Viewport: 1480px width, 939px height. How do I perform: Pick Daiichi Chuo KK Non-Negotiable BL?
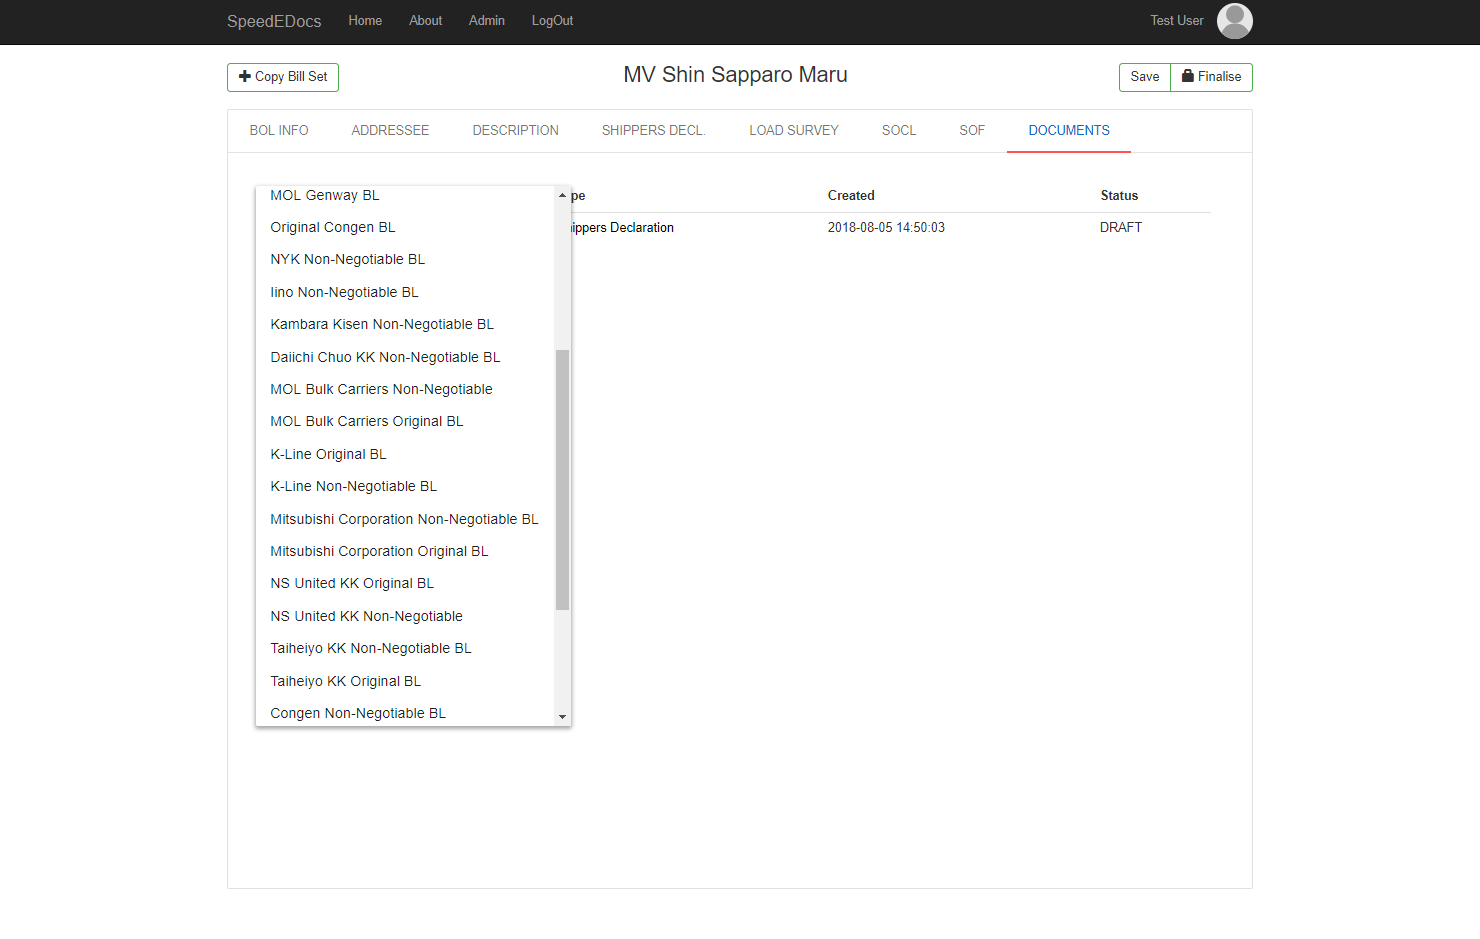pos(405,358)
